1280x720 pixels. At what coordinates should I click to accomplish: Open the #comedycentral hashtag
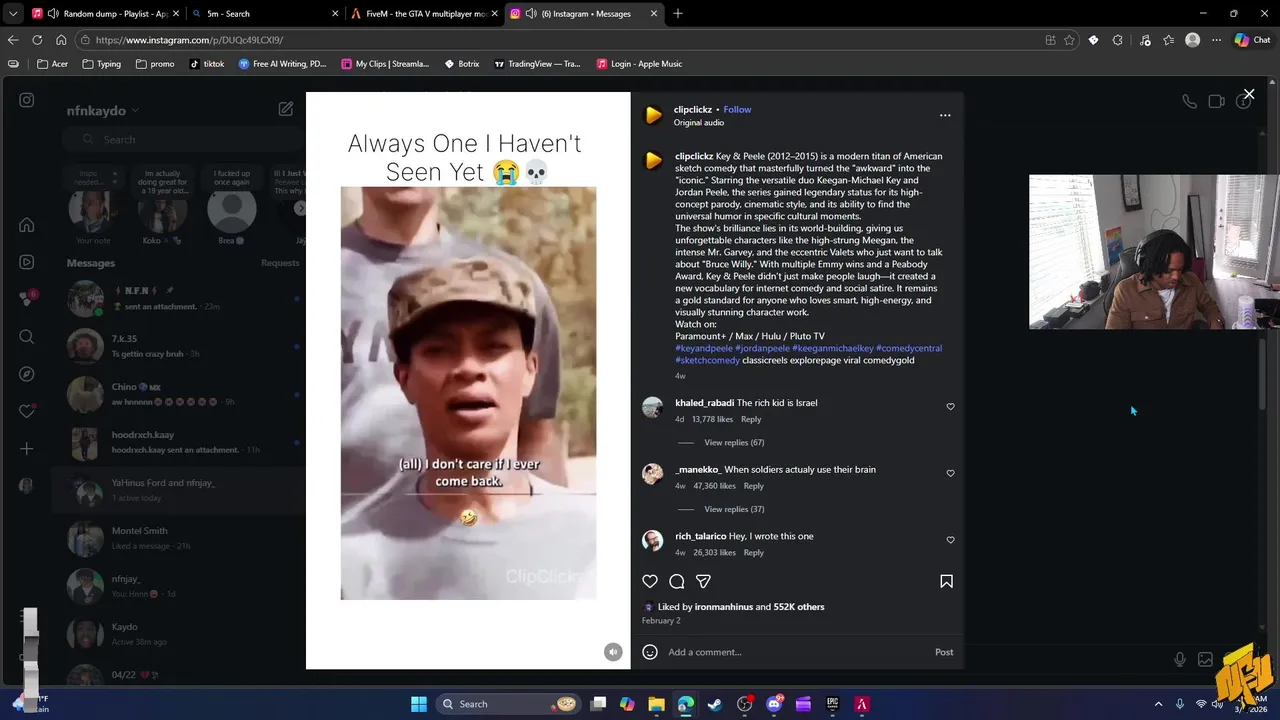pyautogui.click(x=909, y=348)
